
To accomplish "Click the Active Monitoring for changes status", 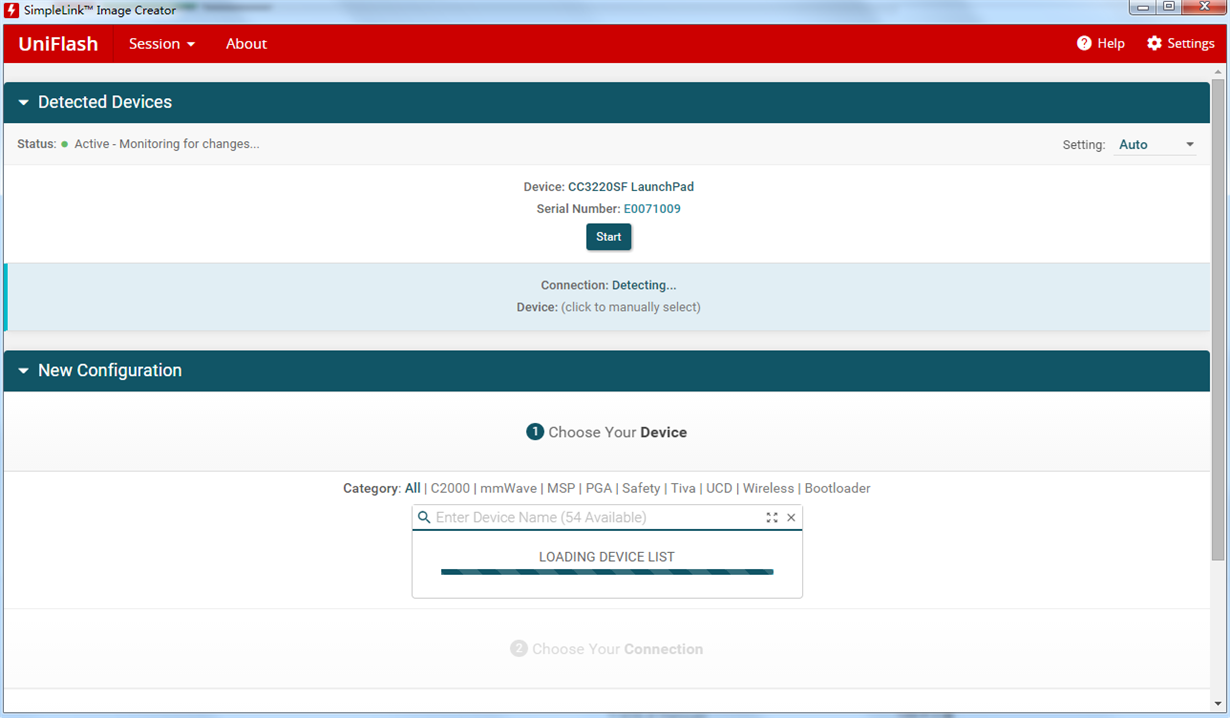I will tap(167, 144).
